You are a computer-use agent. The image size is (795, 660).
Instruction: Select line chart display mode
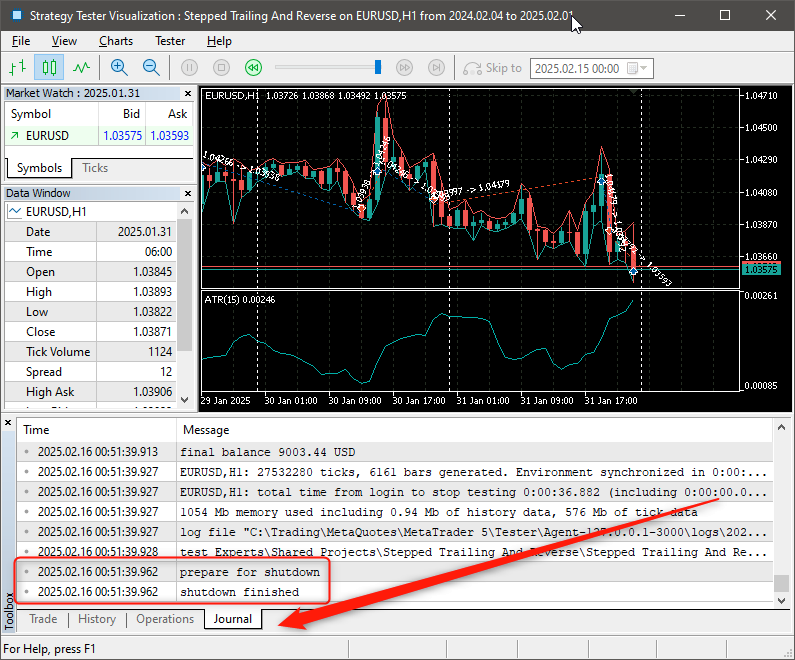tap(81, 67)
